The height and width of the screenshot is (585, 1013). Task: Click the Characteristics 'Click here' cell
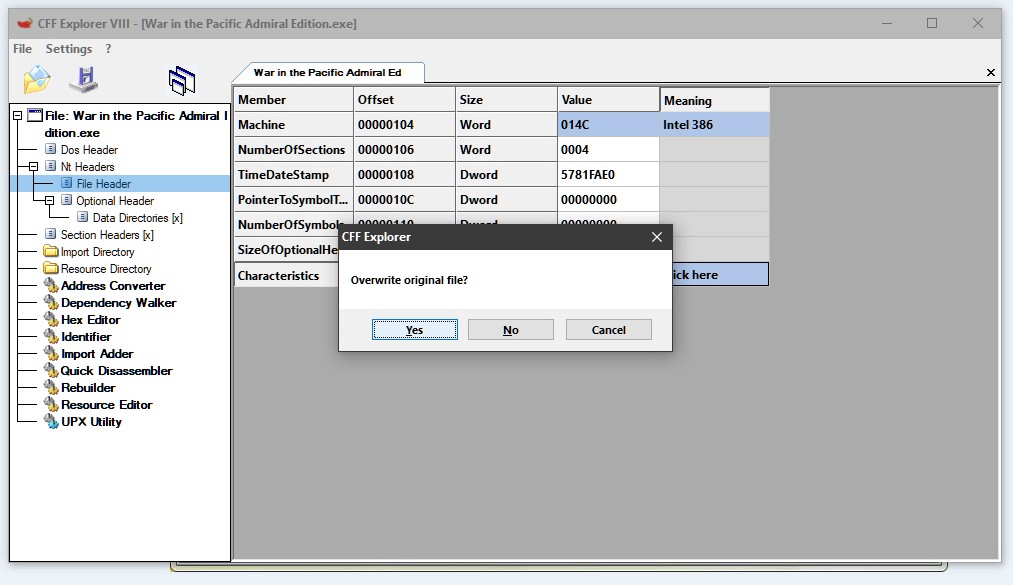(720, 274)
